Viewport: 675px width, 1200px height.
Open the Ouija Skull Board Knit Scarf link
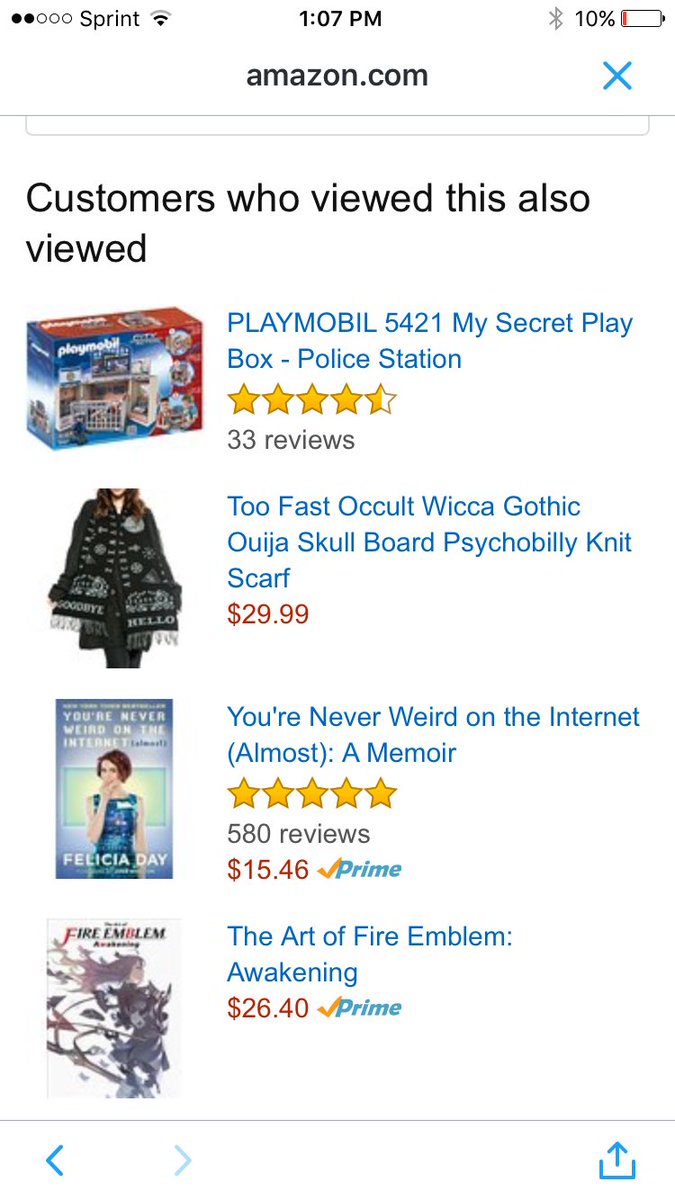[430, 542]
